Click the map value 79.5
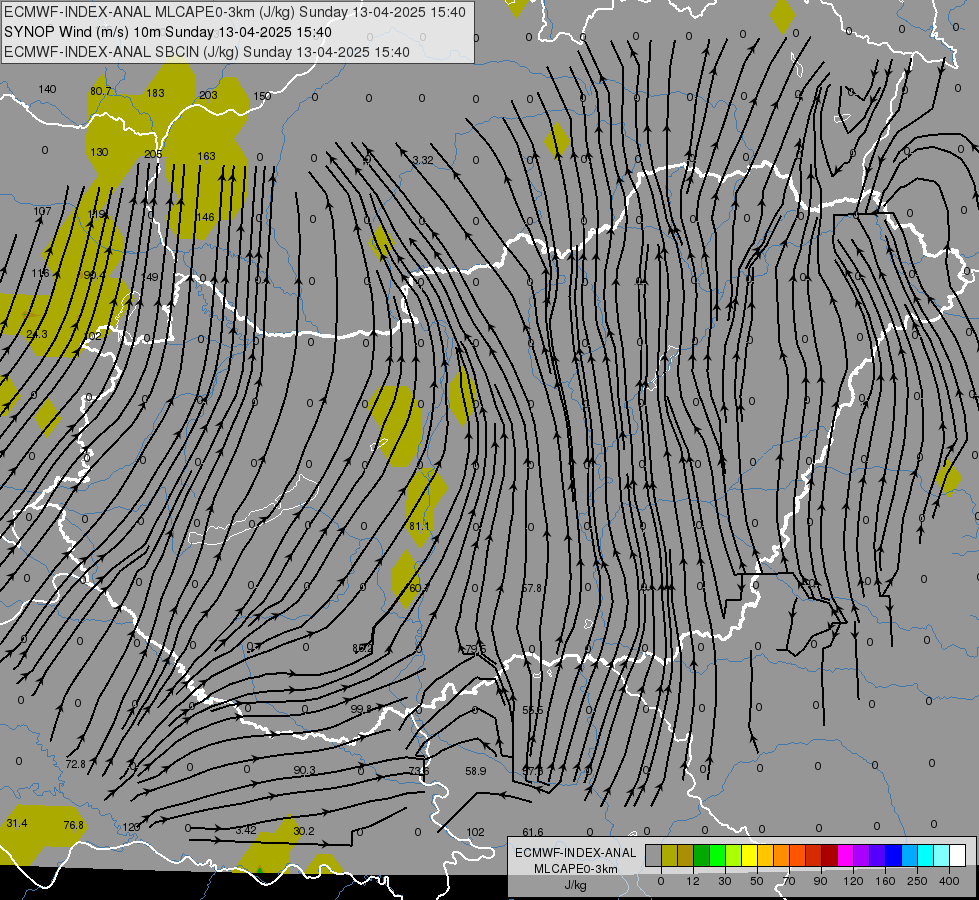This screenshot has height=900, width=979. (476, 649)
